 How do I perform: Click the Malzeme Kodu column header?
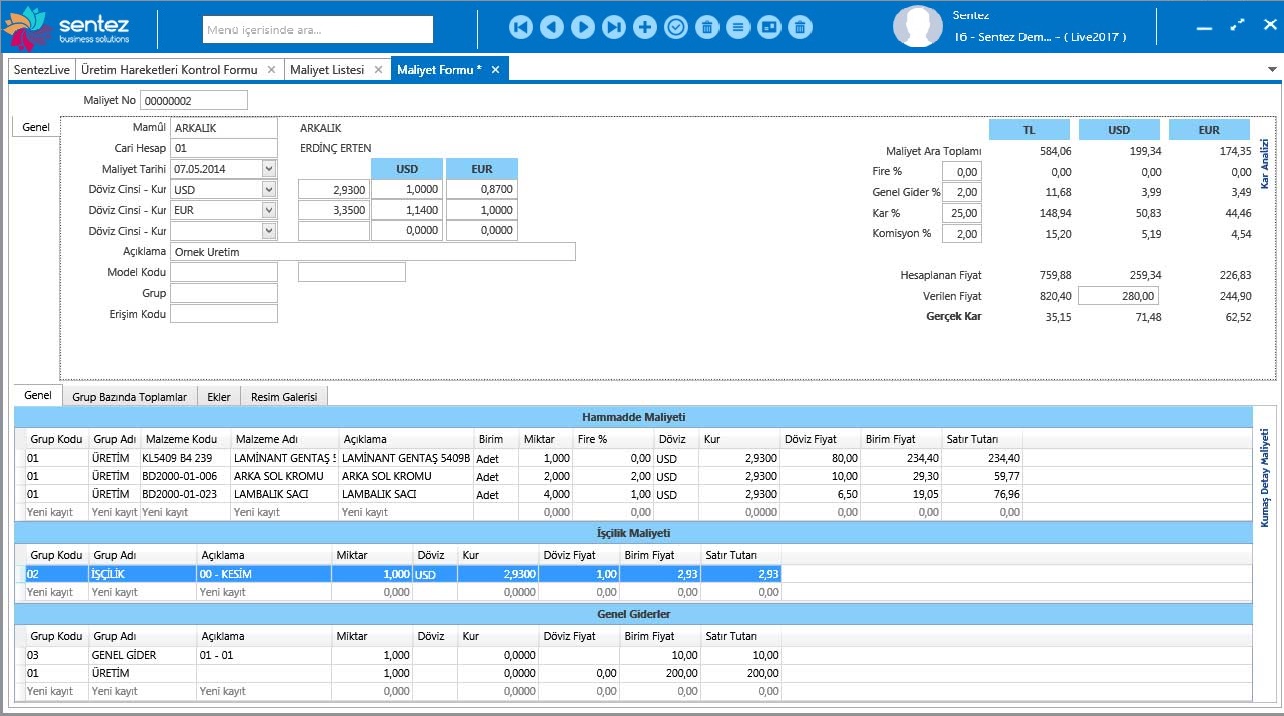tap(184, 439)
